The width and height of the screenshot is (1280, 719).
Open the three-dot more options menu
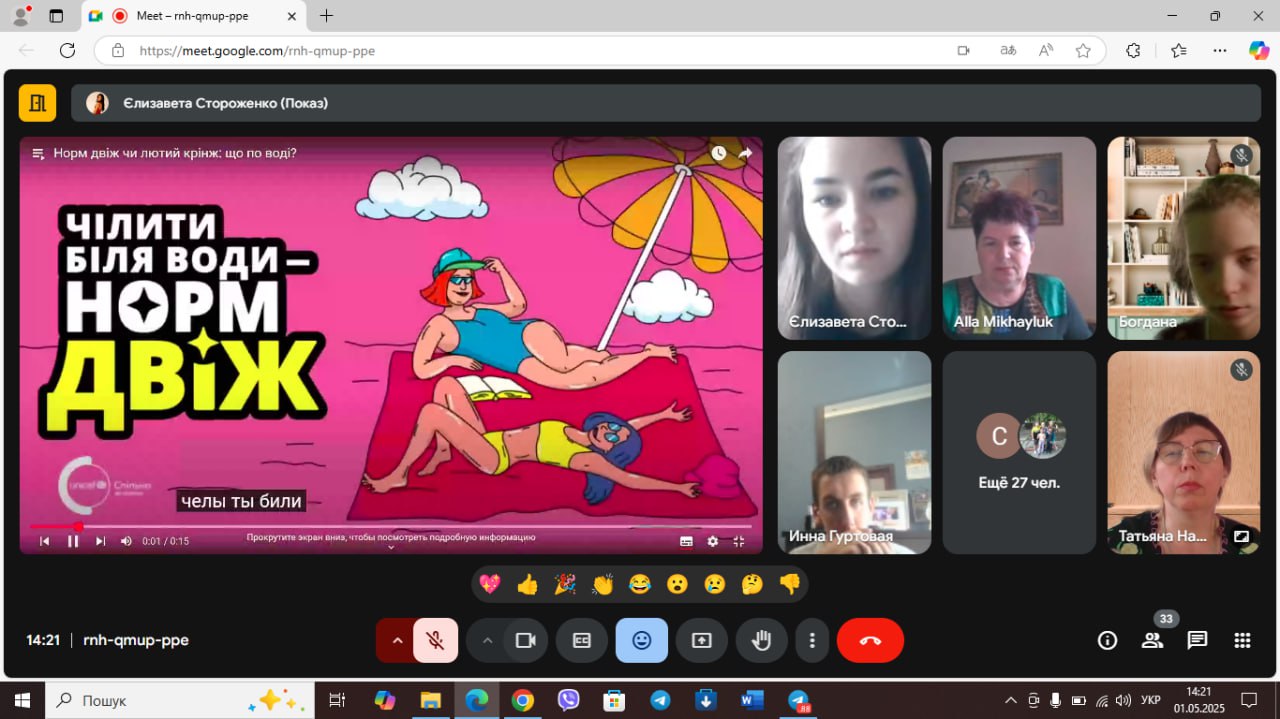(812, 640)
